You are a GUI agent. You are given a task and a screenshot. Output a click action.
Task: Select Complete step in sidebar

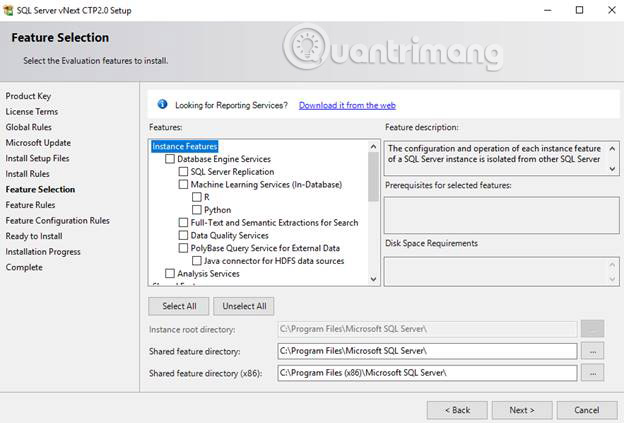pyautogui.click(x=24, y=267)
